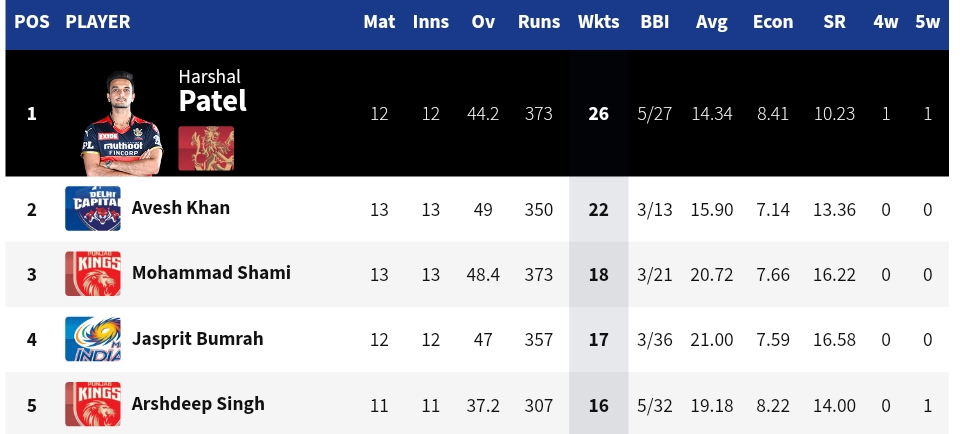
Task: Open Harshal Patel player name link
Action: (212, 92)
